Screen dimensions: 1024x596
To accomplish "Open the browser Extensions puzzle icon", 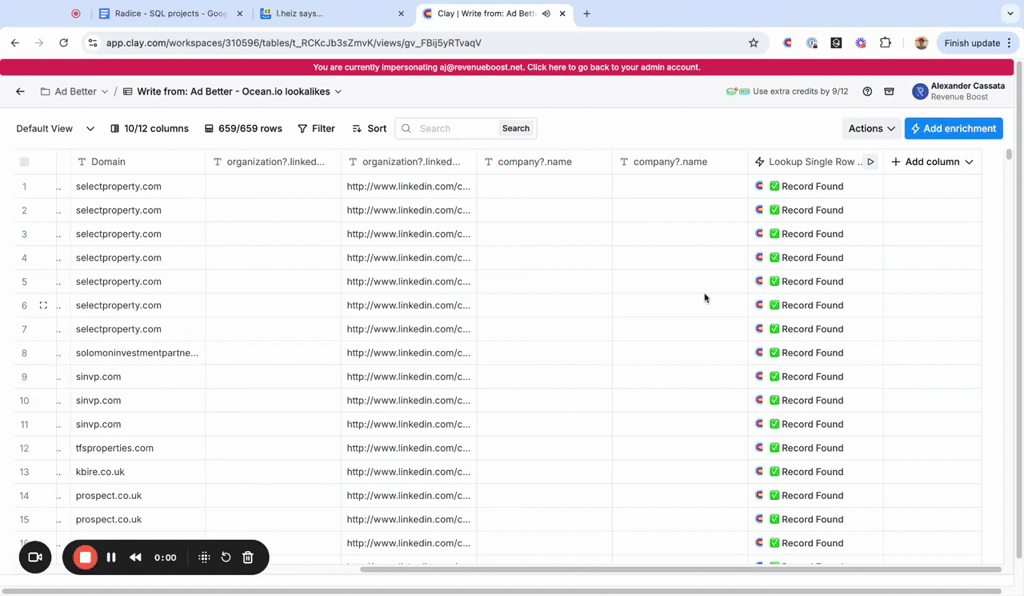I will tap(885, 43).
